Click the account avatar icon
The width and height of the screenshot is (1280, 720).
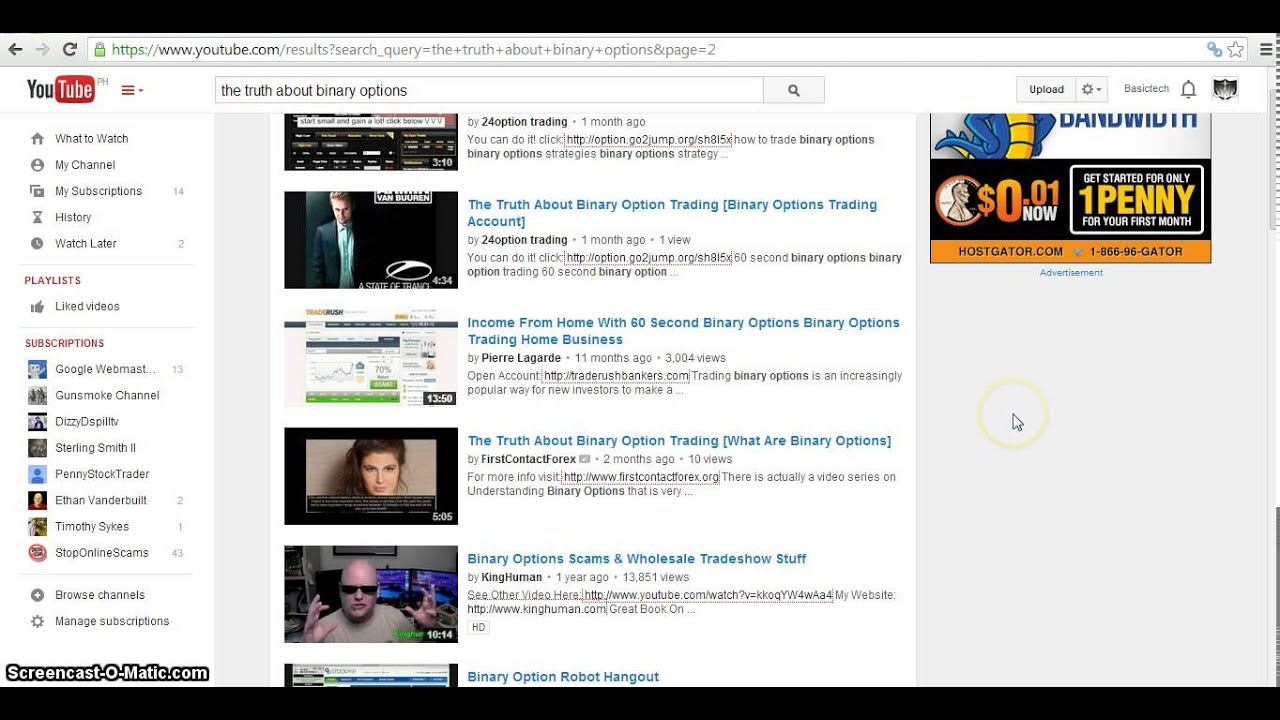[1225, 89]
